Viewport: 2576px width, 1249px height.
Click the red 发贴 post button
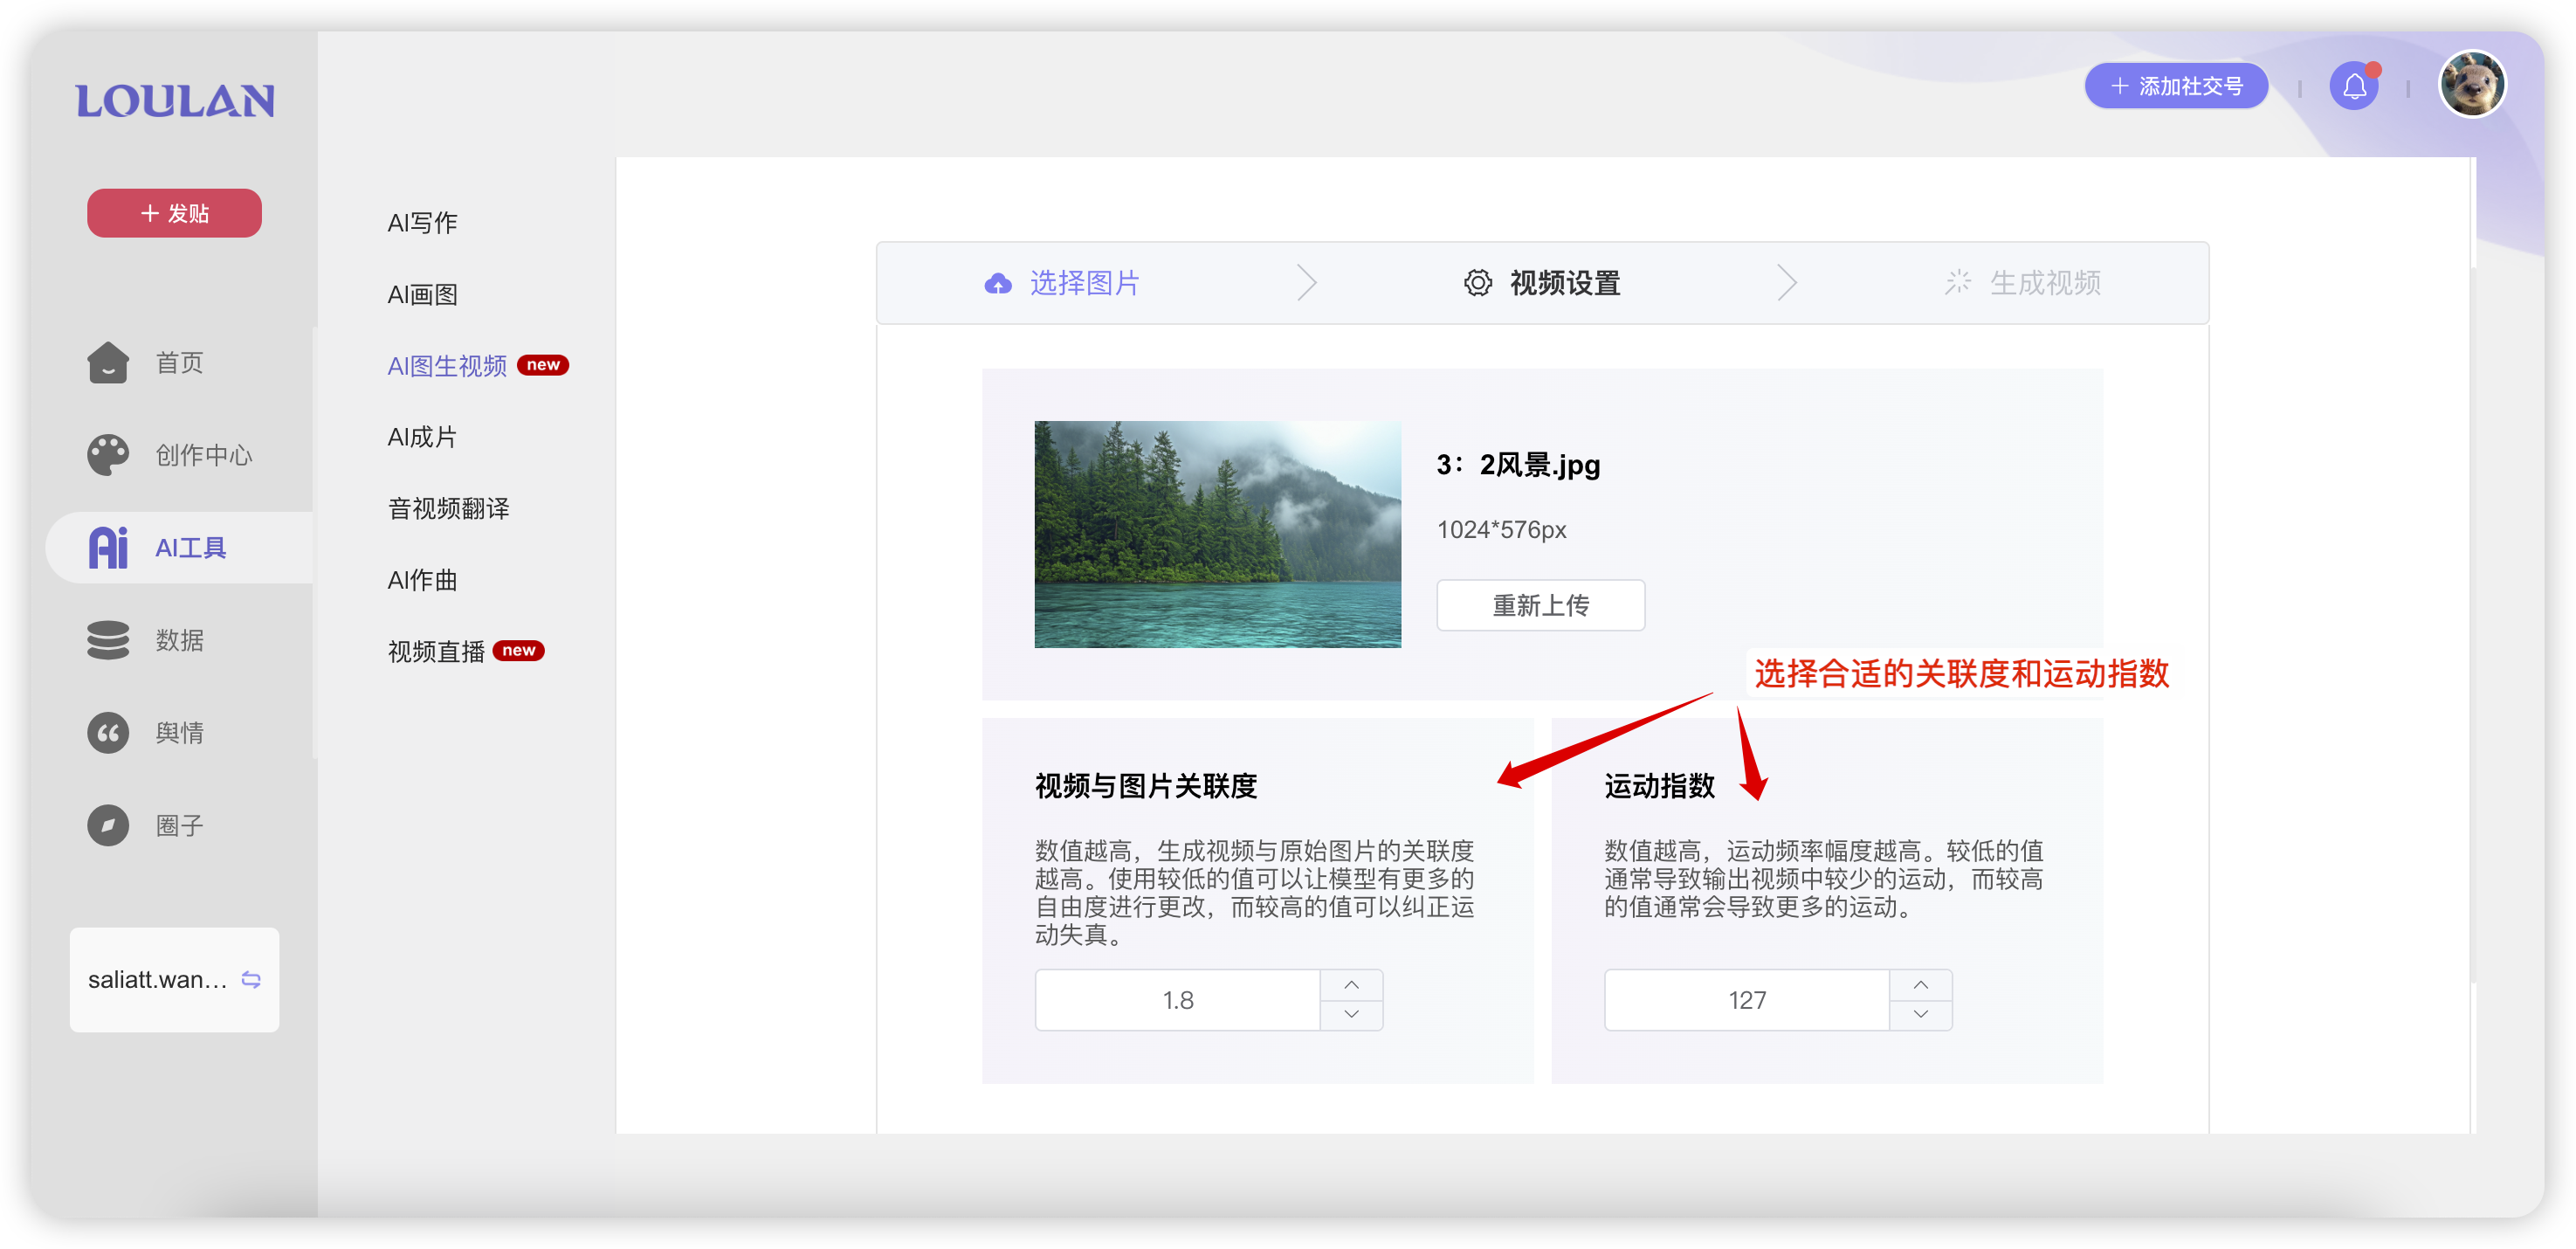[x=174, y=213]
